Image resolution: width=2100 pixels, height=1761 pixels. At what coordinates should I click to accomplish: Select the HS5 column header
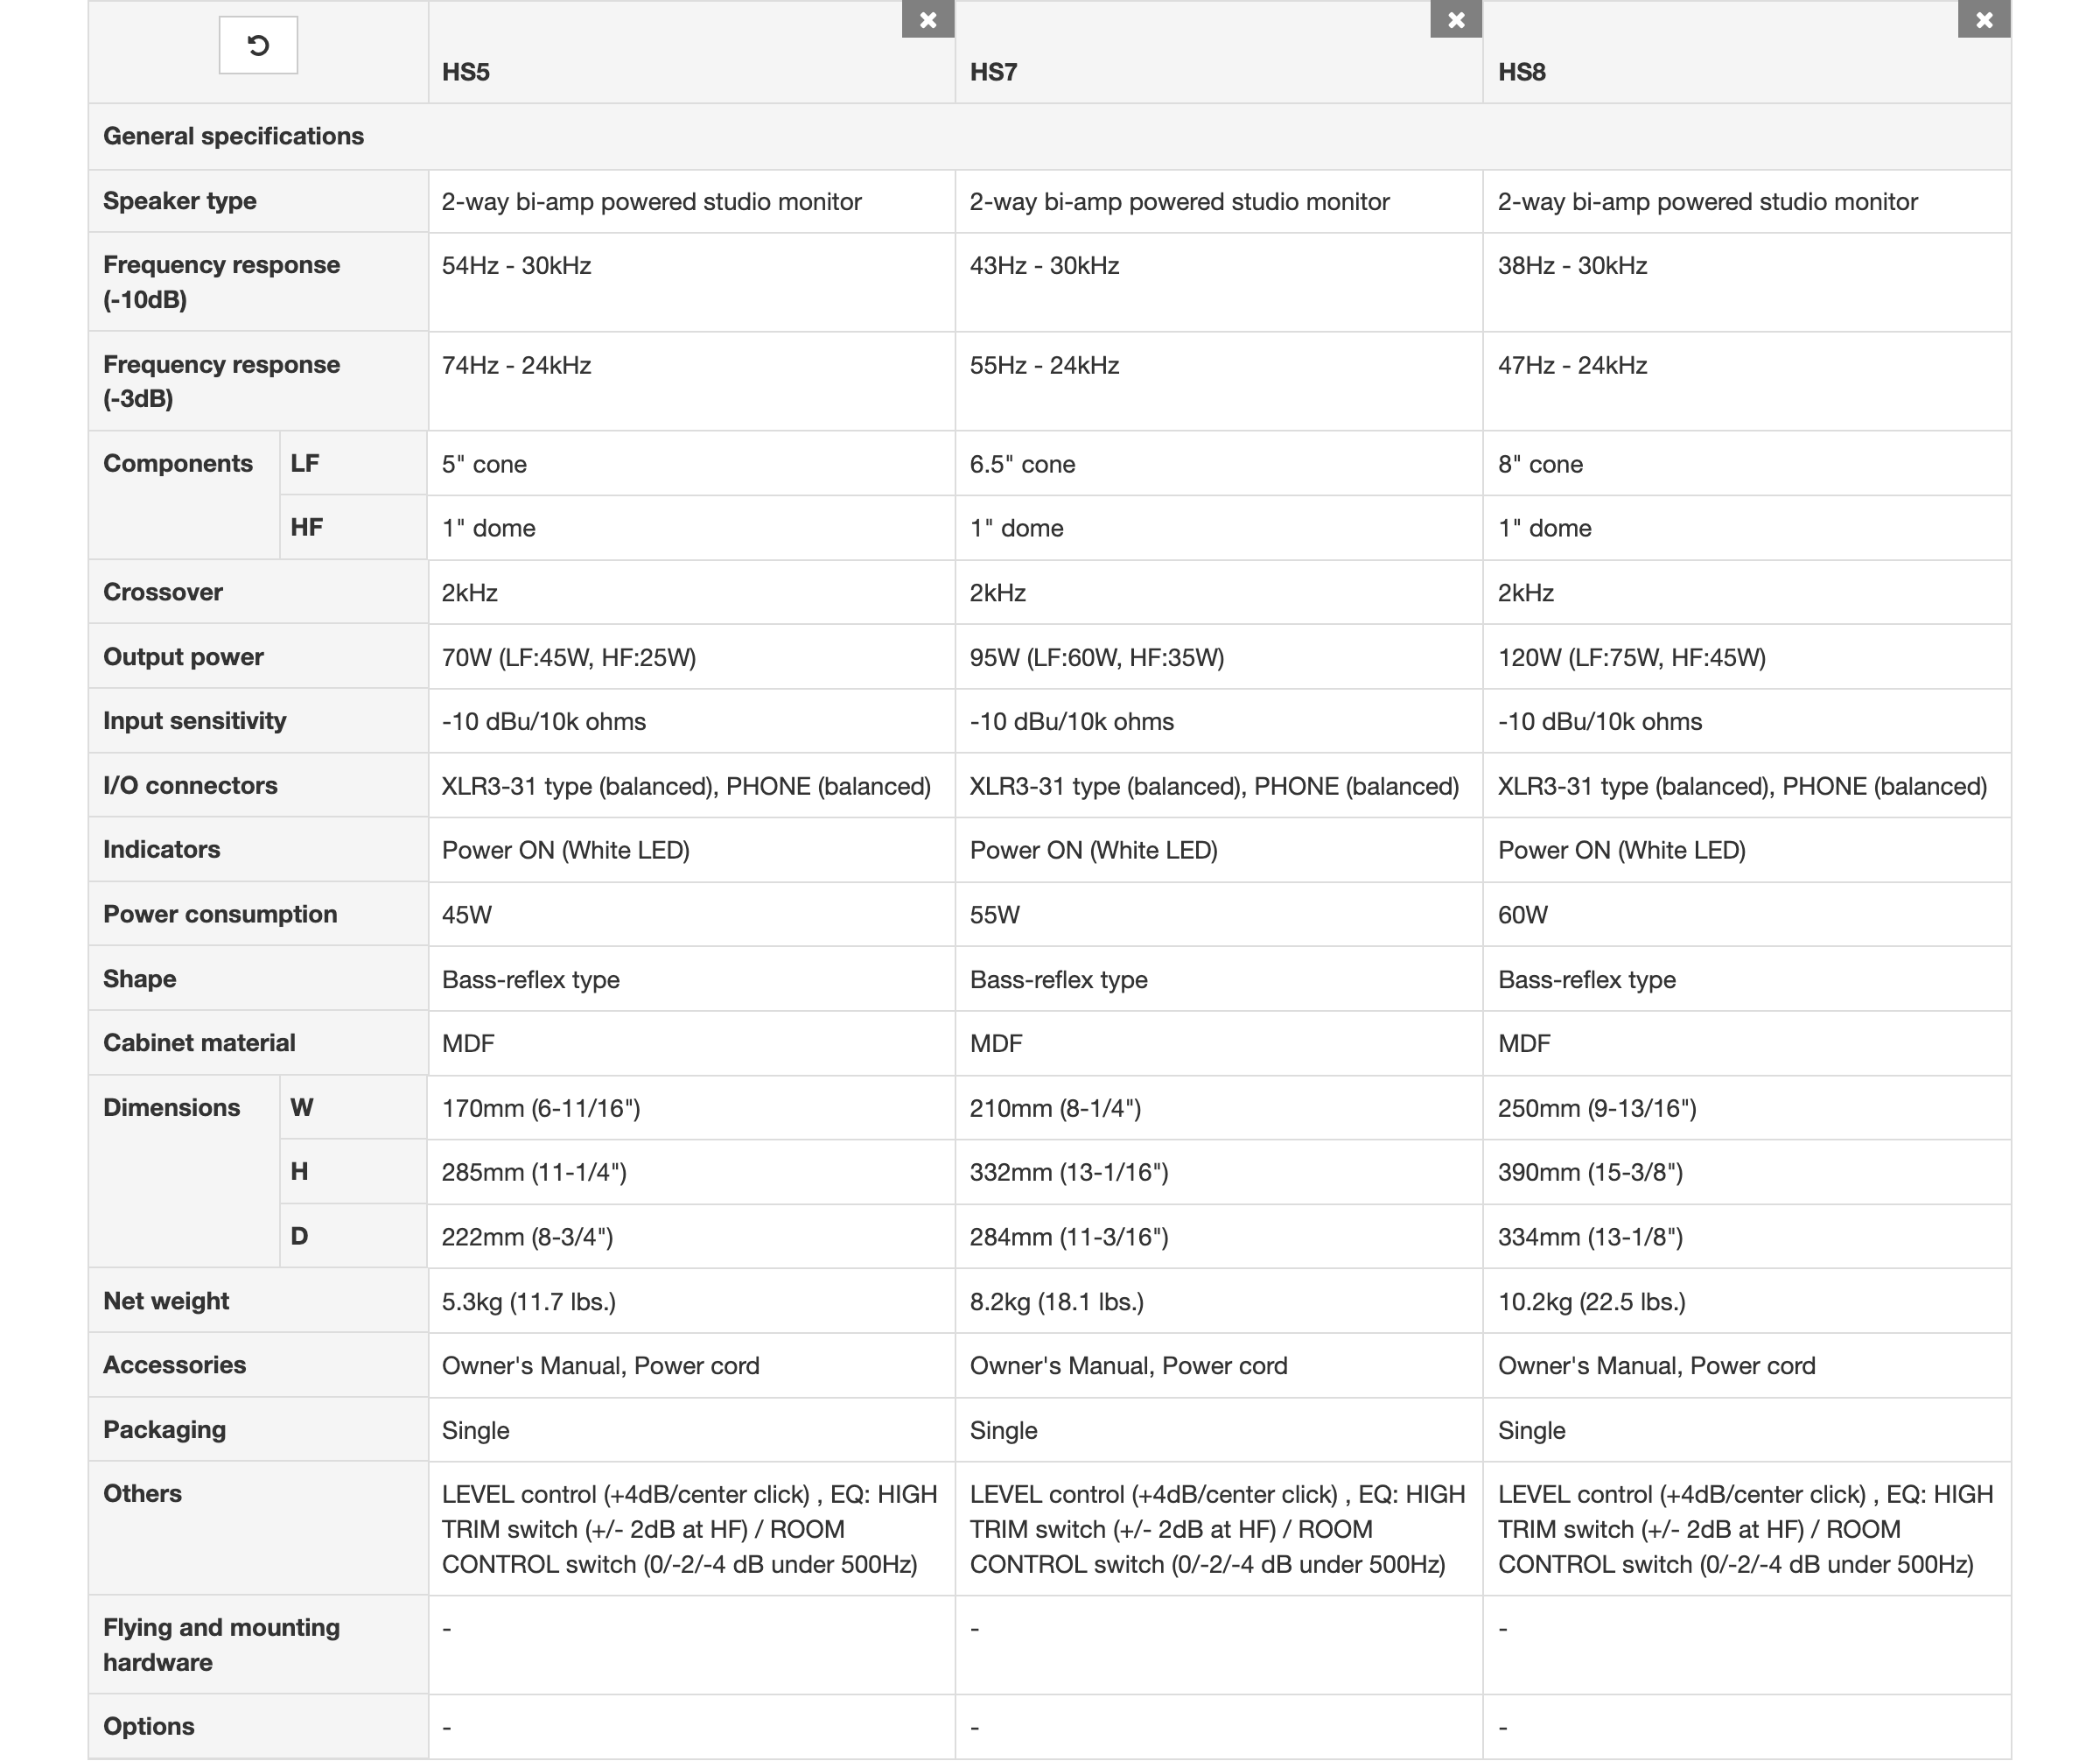pyautogui.click(x=463, y=72)
